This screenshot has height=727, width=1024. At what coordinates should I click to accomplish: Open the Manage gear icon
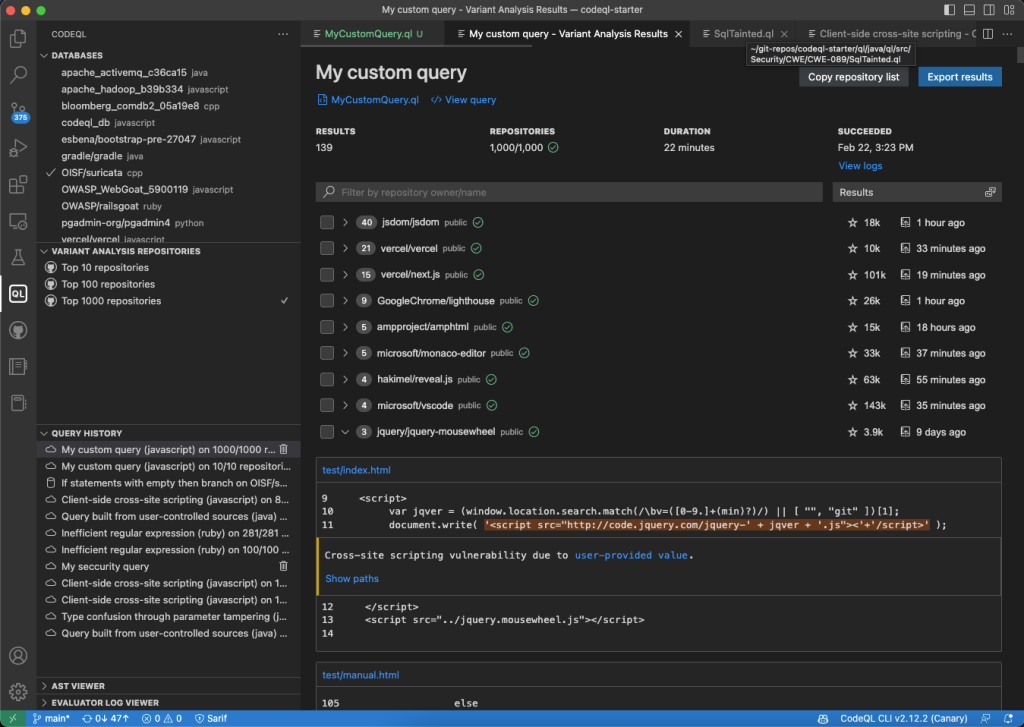(17, 692)
